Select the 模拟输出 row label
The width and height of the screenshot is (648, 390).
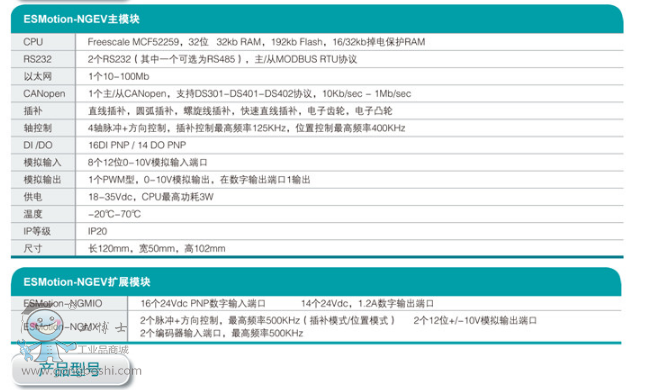(42, 180)
